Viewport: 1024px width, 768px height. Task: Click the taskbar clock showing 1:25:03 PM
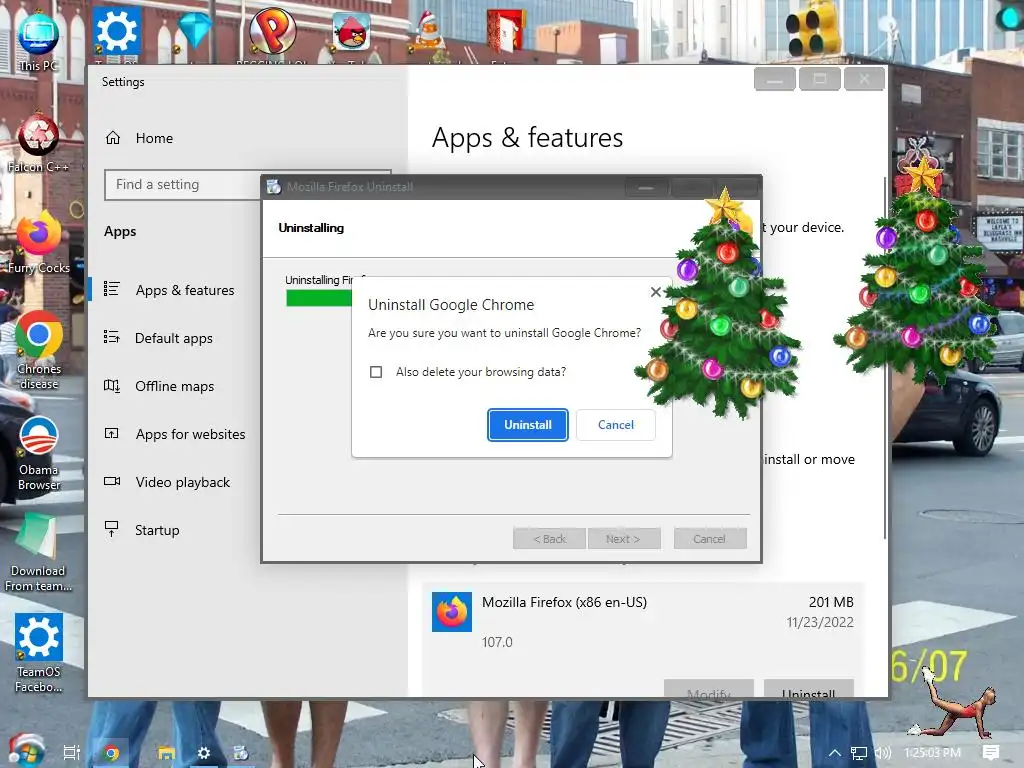pos(932,753)
